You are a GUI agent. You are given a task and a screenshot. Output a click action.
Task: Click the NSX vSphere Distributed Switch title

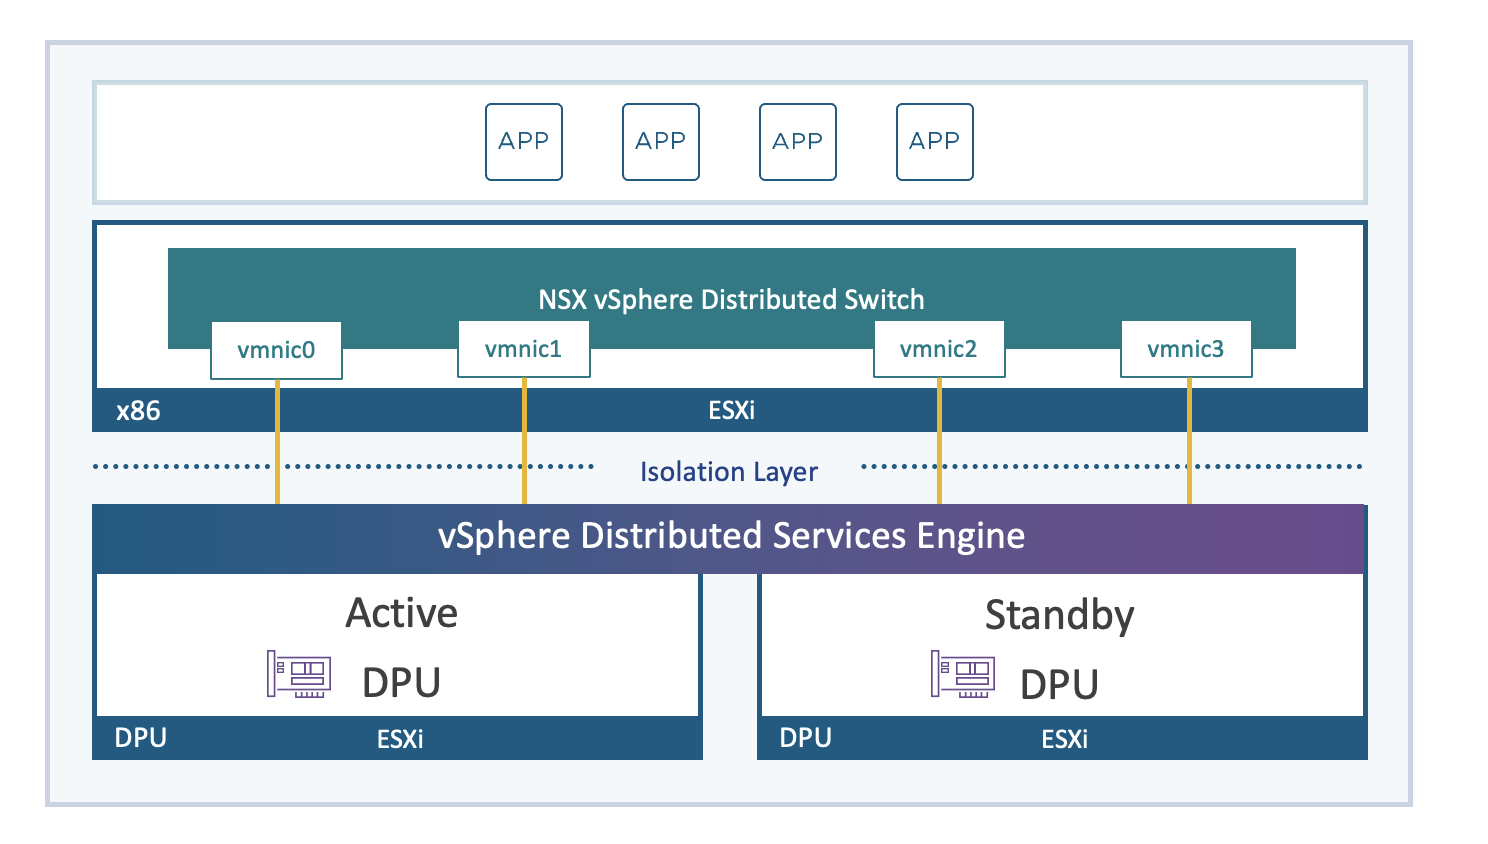731,299
